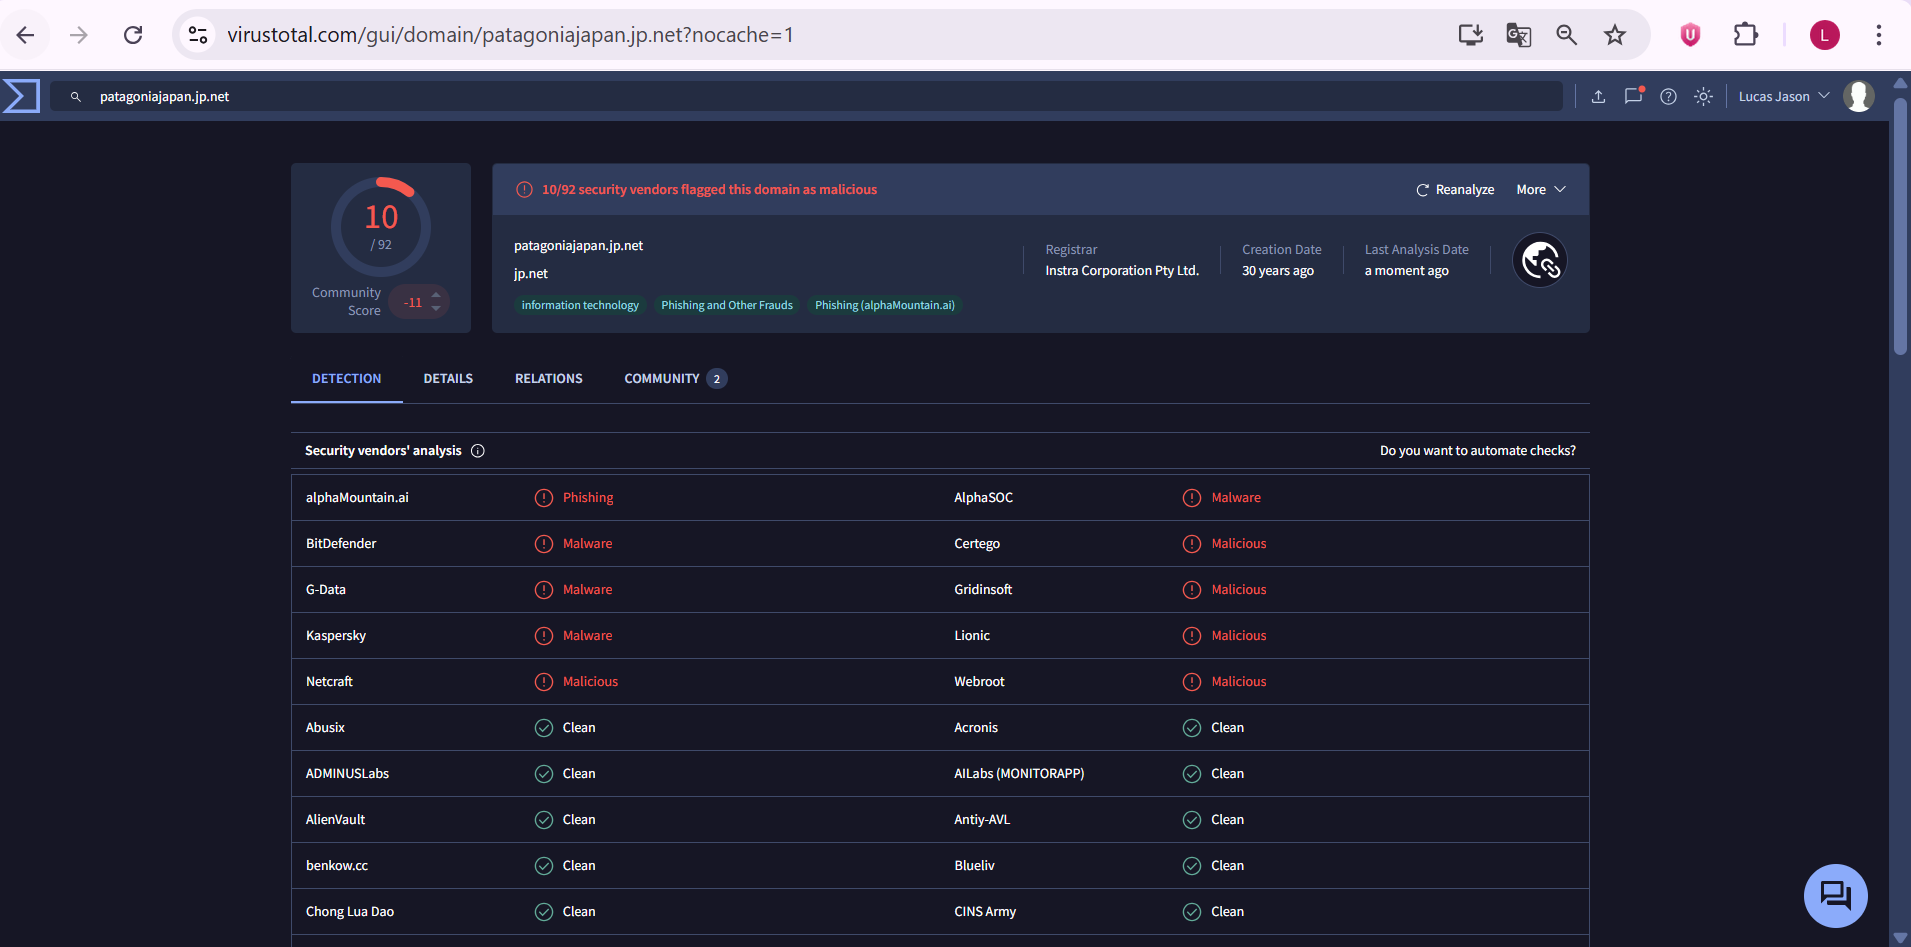Open the notifications flag icon
This screenshot has height=947, width=1911.
click(1633, 96)
